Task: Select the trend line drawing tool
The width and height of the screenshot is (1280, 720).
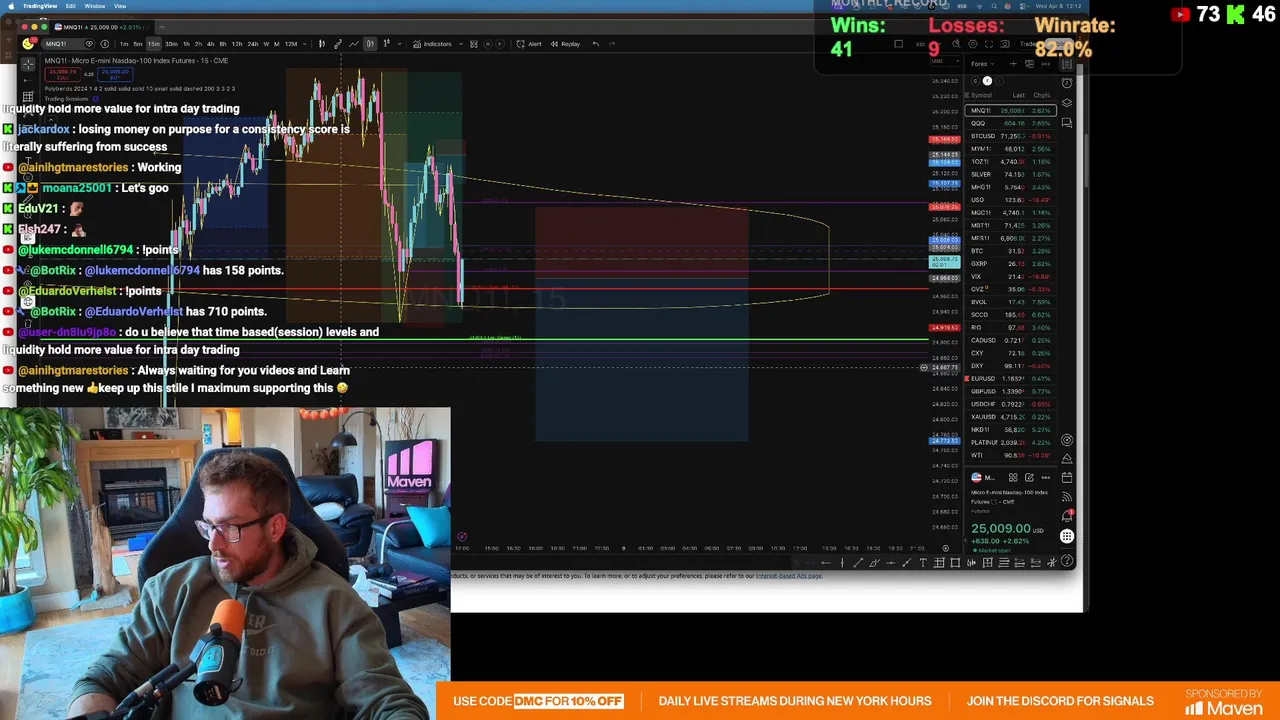Action: [x=858, y=563]
